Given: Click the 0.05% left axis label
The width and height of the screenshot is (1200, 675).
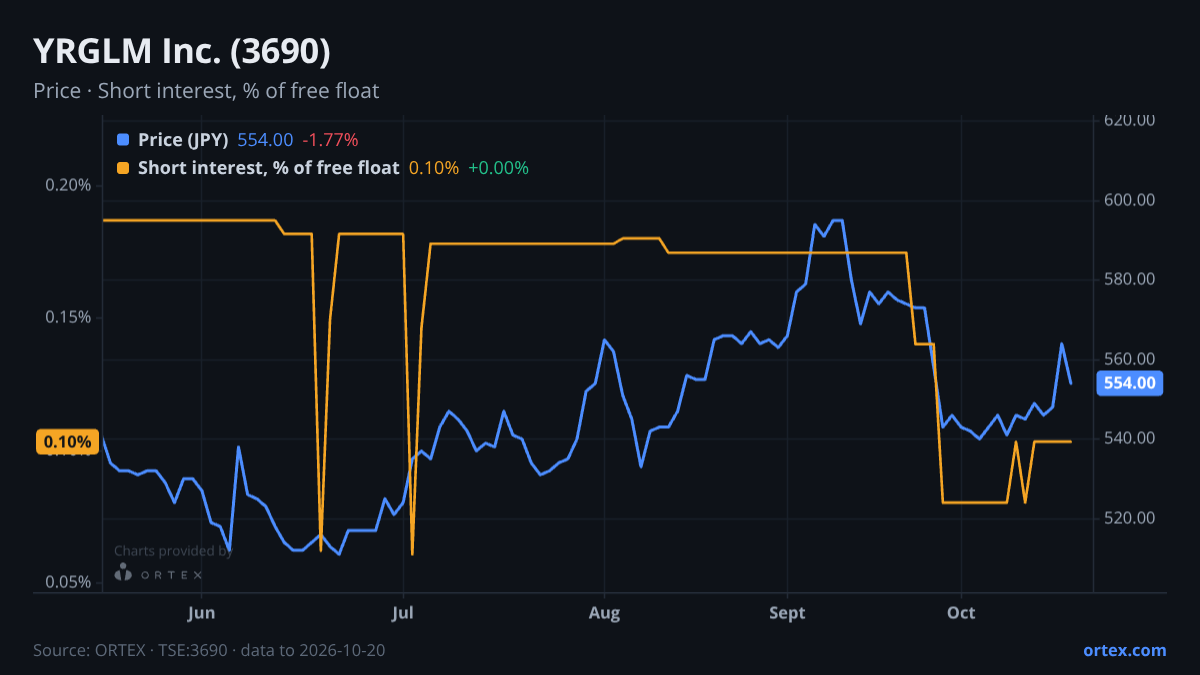Looking at the screenshot, I should [69, 582].
